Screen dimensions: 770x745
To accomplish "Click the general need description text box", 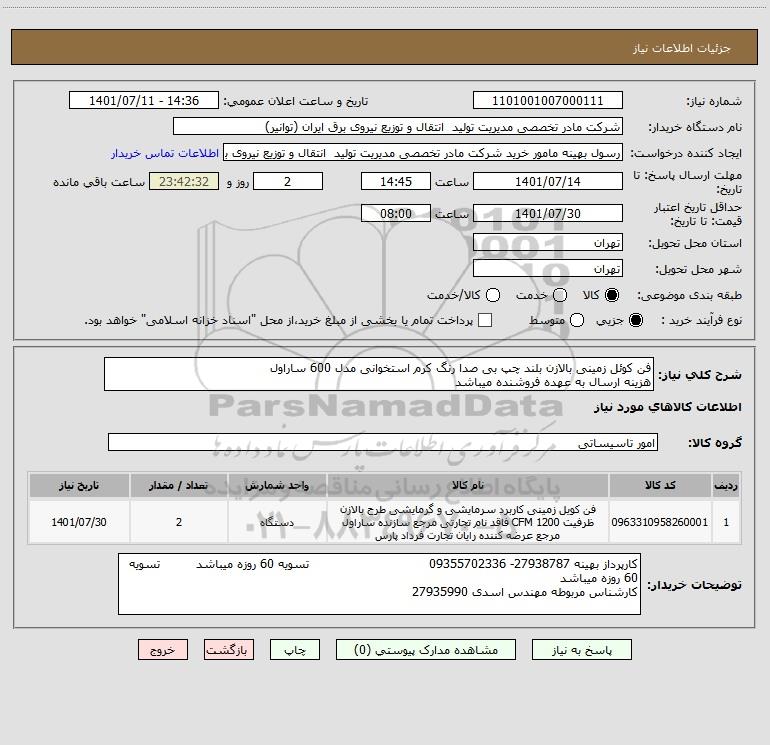I will click(x=379, y=374).
